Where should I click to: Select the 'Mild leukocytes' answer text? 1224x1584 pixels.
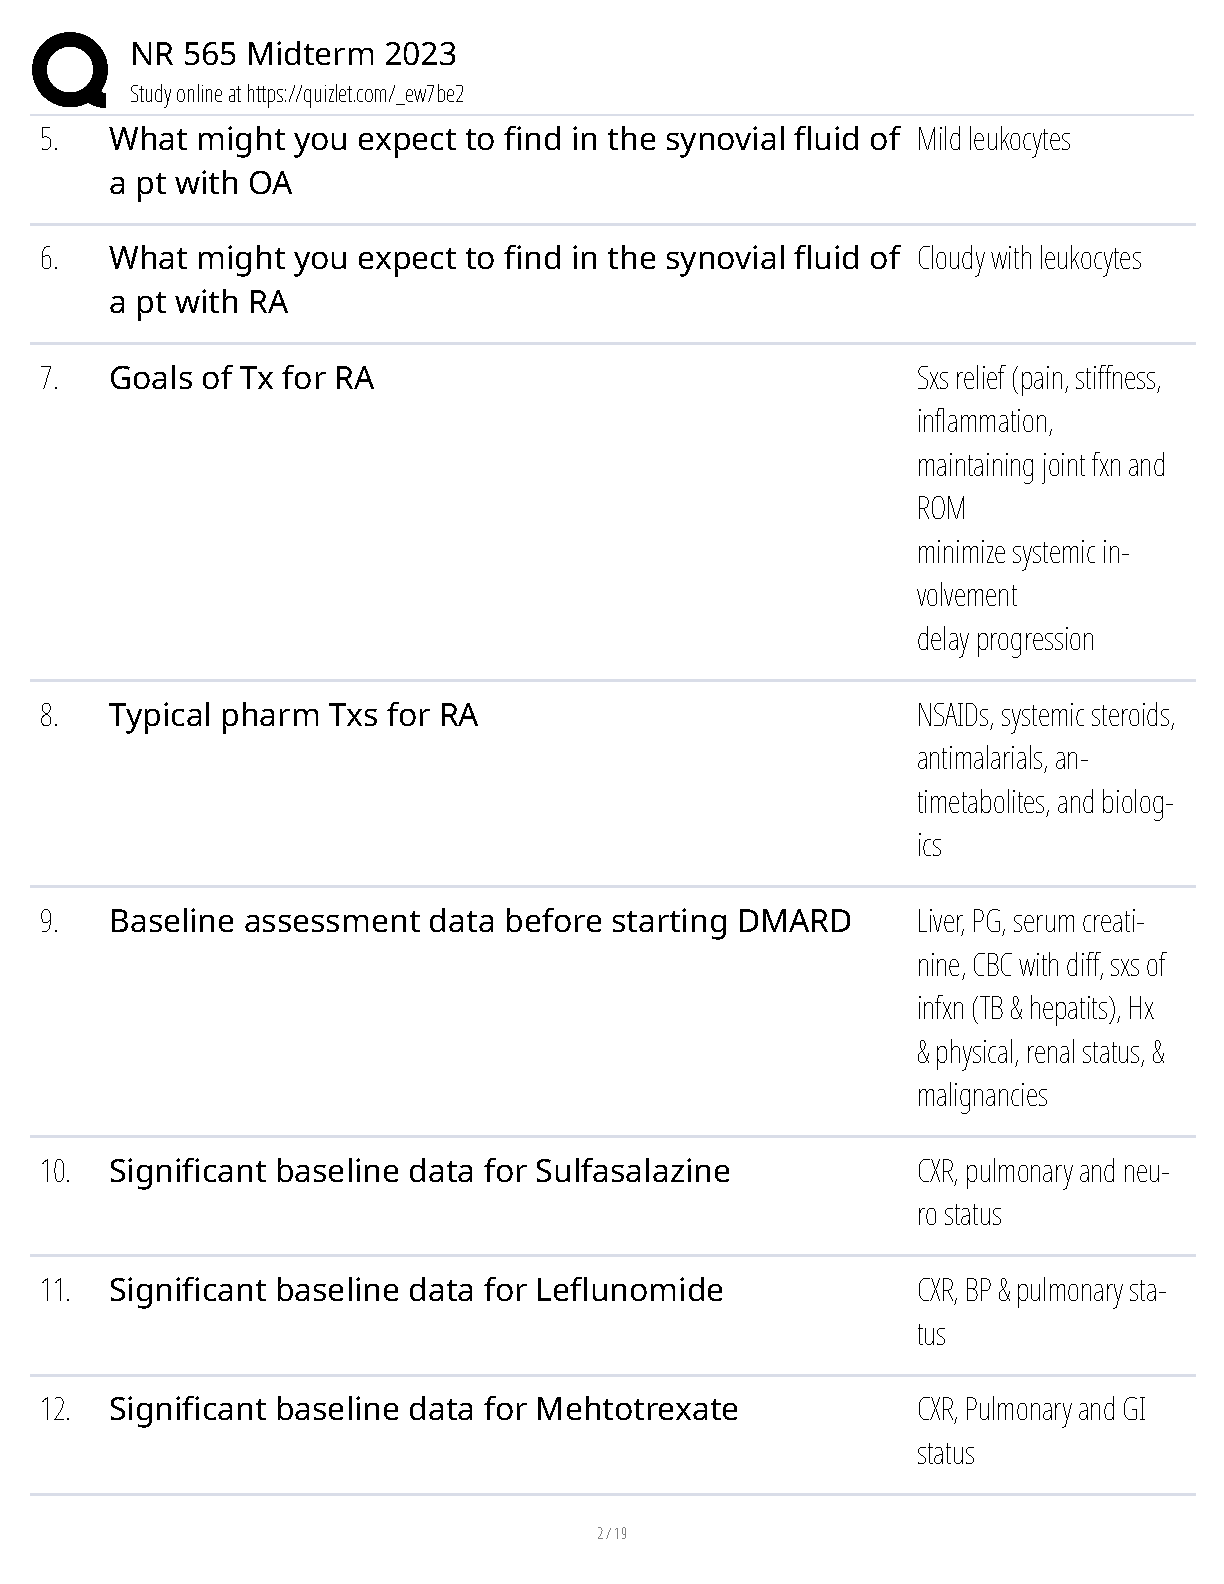[993, 140]
